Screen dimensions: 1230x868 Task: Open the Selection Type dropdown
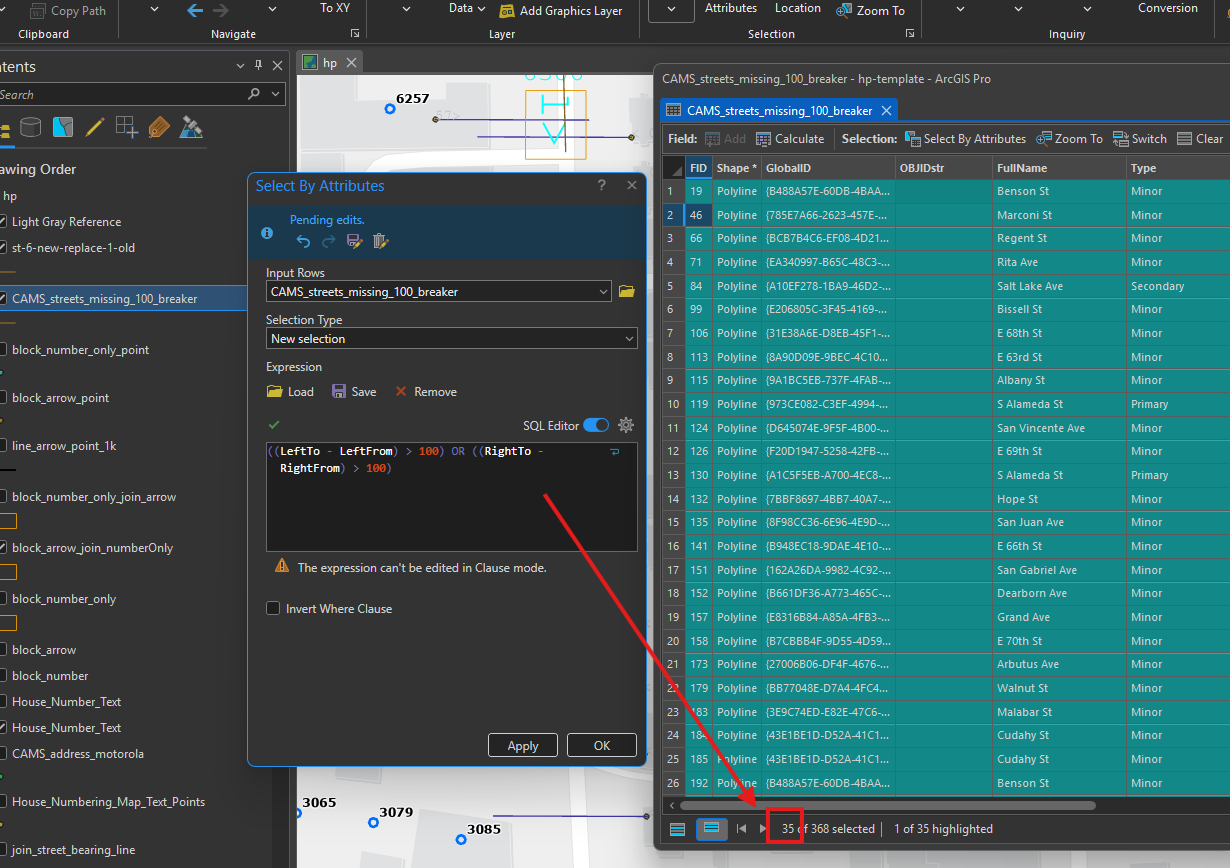coord(629,339)
